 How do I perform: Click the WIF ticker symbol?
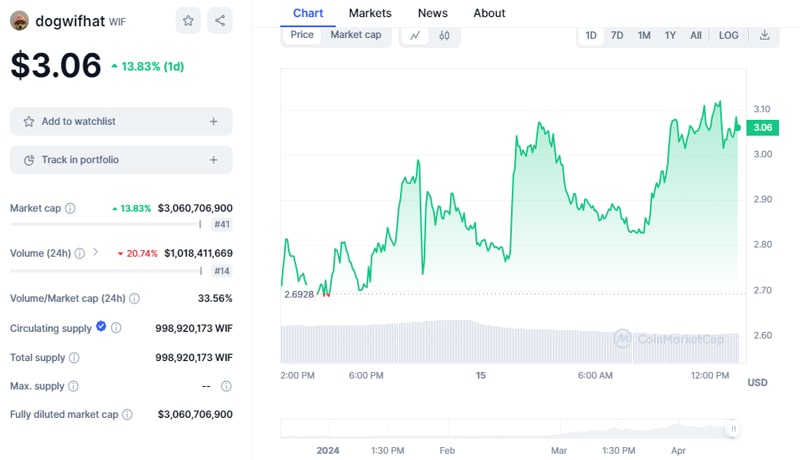click(117, 22)
